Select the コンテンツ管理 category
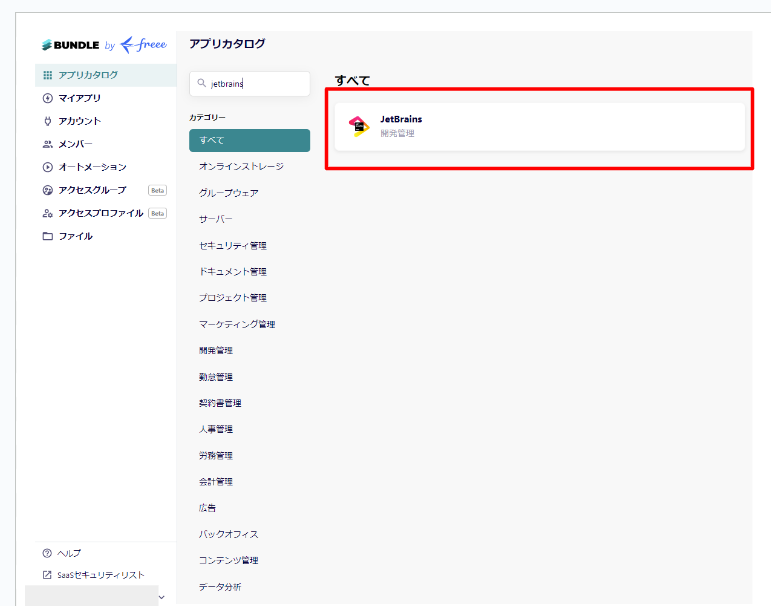This screenshot has width=771, height=606. (x=228, y=560)
